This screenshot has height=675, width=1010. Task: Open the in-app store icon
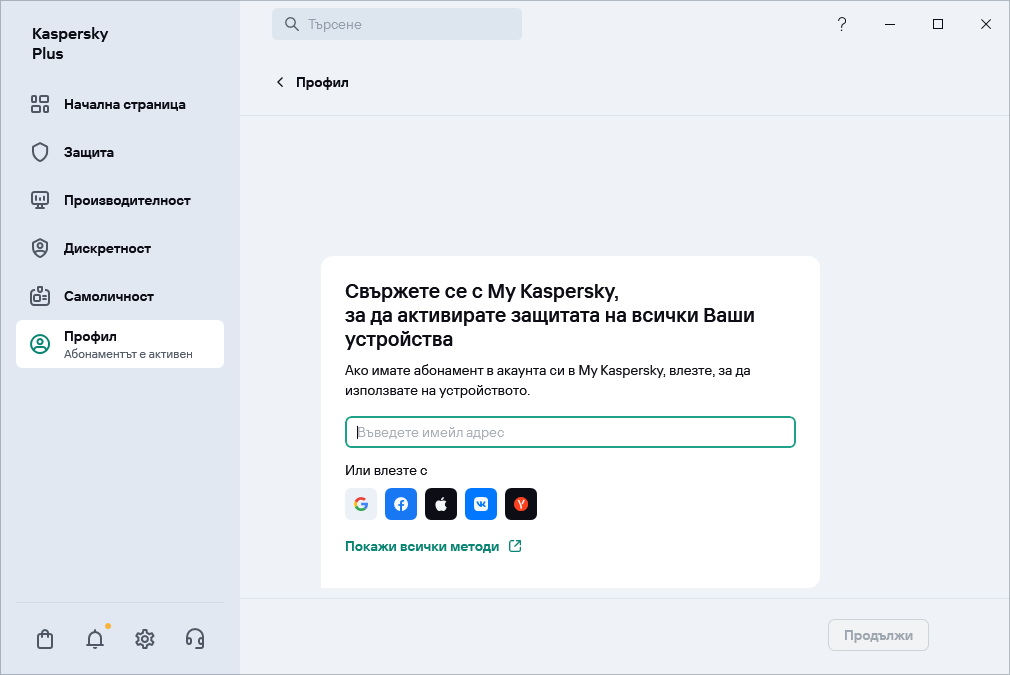pos(45,638)
